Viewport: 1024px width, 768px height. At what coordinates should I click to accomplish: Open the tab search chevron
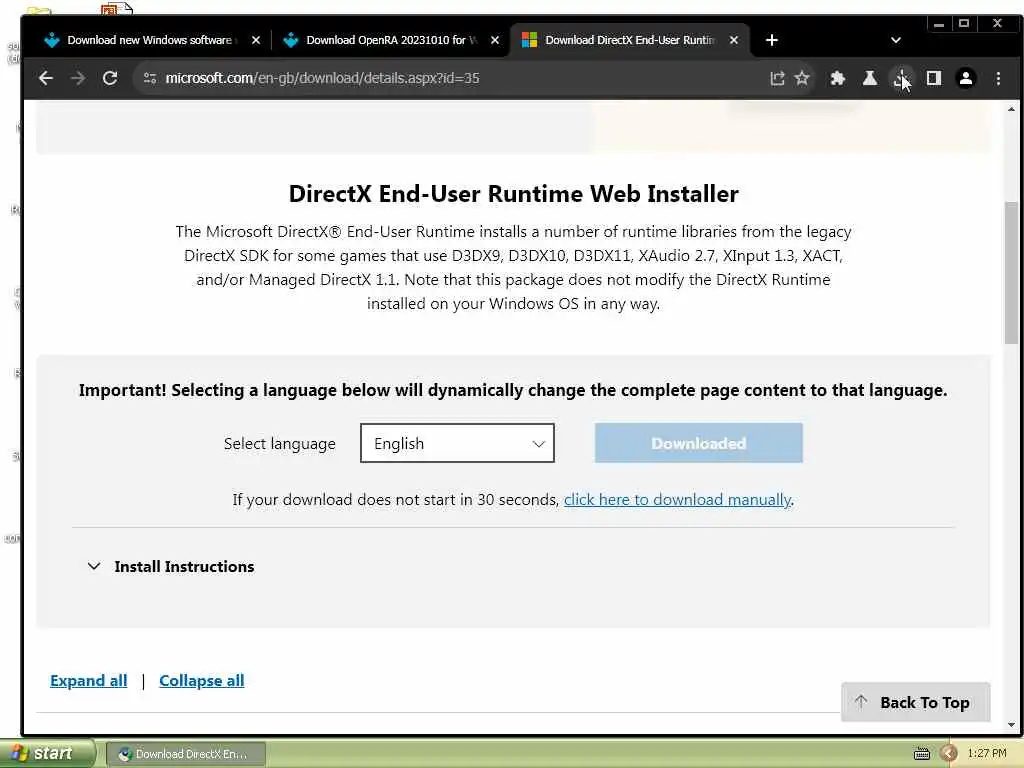[x=895, y=40]
